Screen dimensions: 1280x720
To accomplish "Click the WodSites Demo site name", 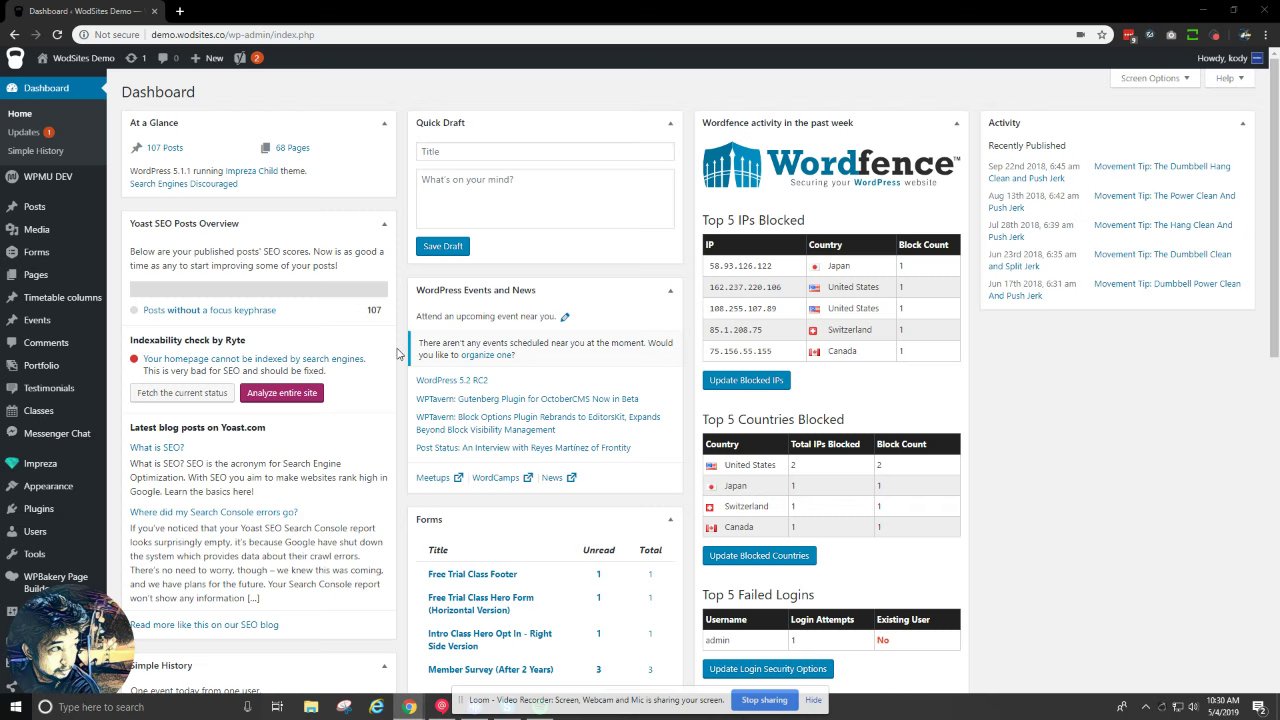I will pos(76,58).
